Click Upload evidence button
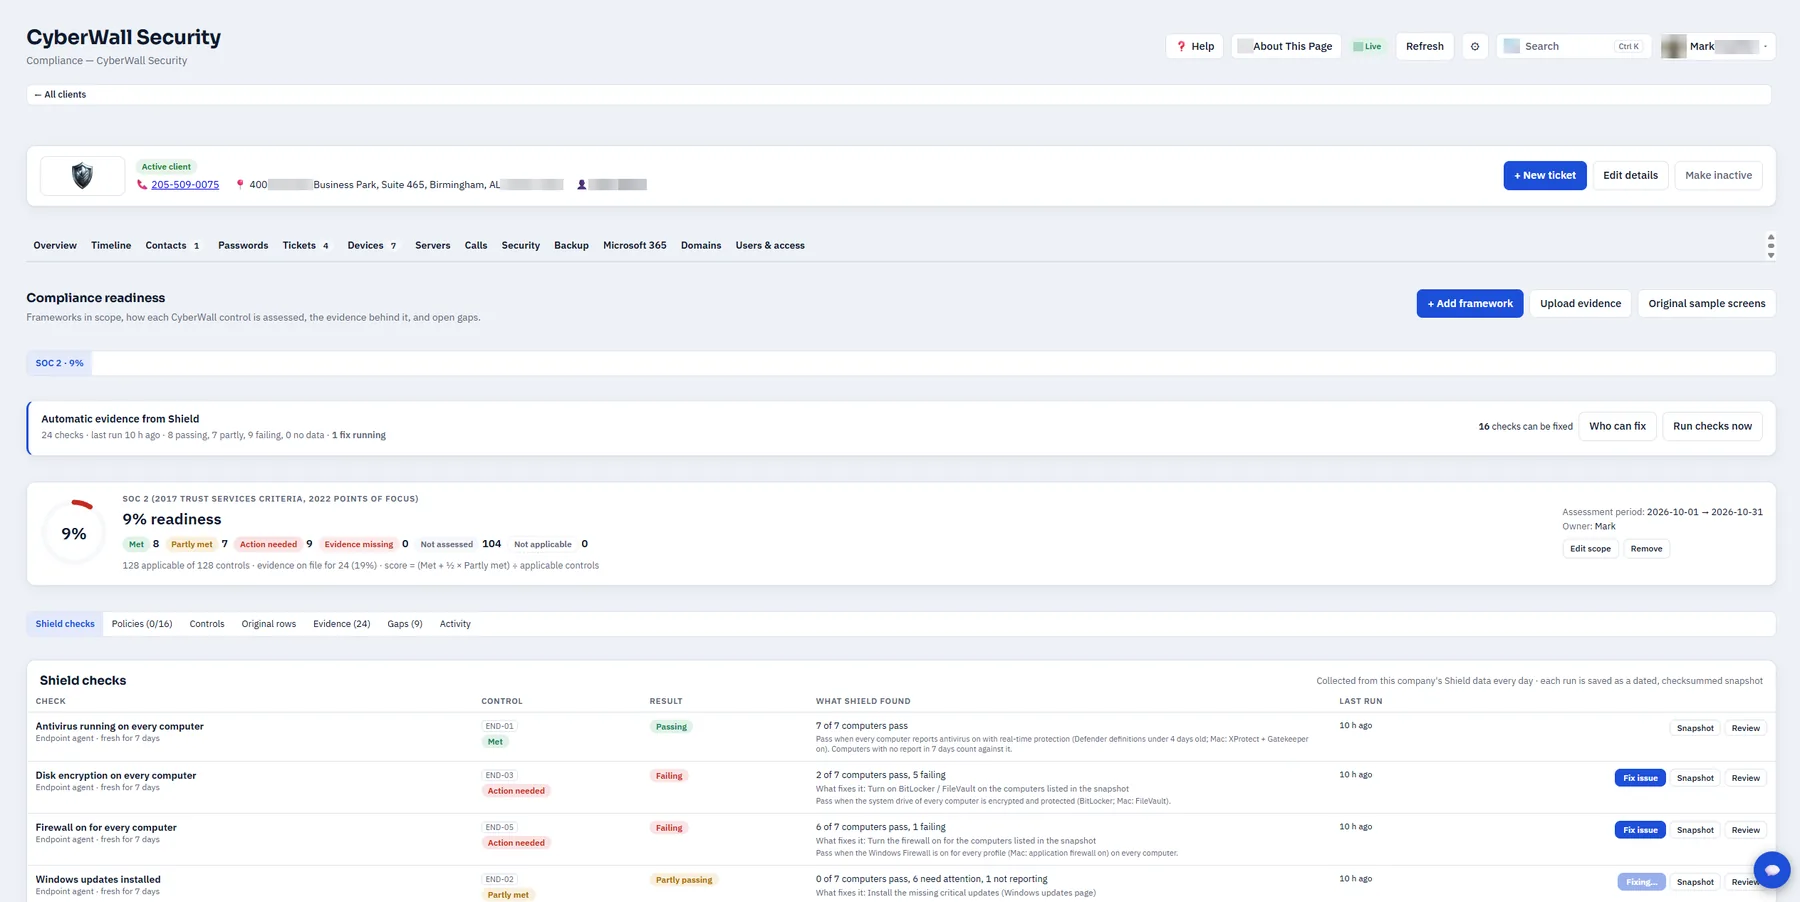This screenshot has height=902, width=1800. 1580,304
